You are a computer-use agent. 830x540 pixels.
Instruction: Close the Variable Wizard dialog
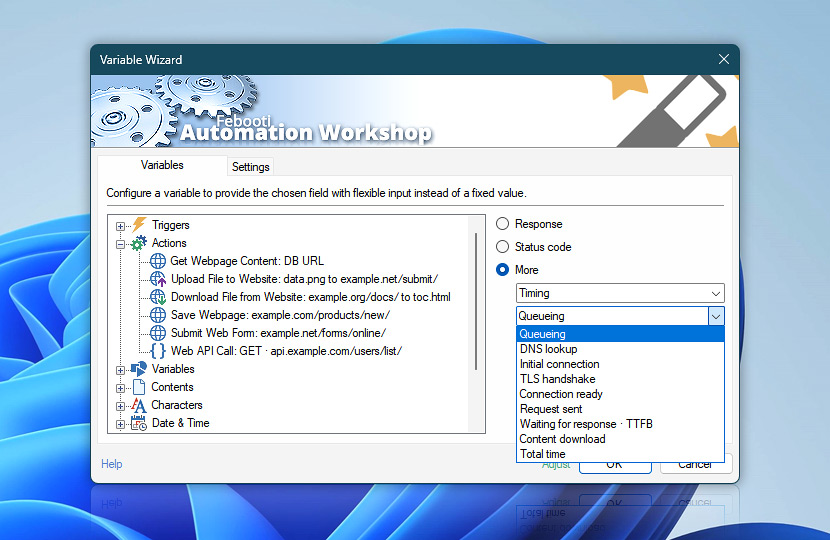point(724,59)
